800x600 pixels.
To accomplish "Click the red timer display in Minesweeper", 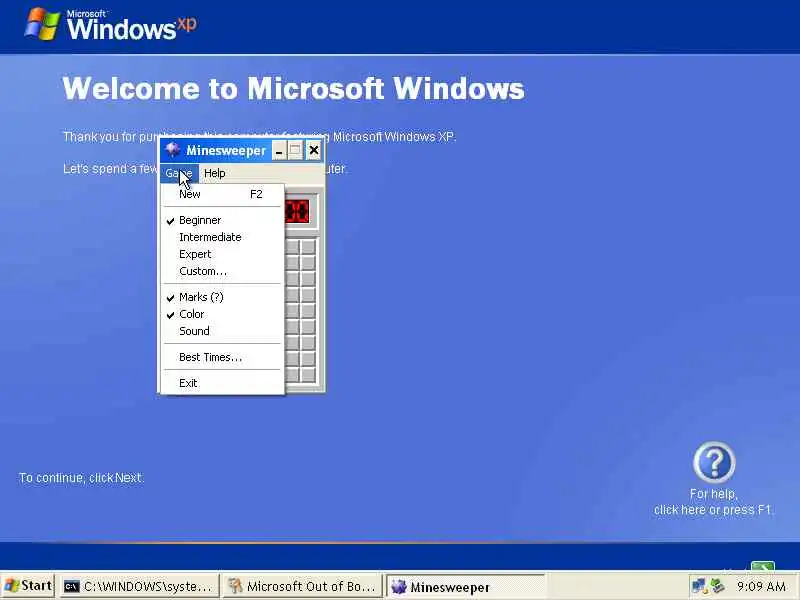I will pos(297,211).
